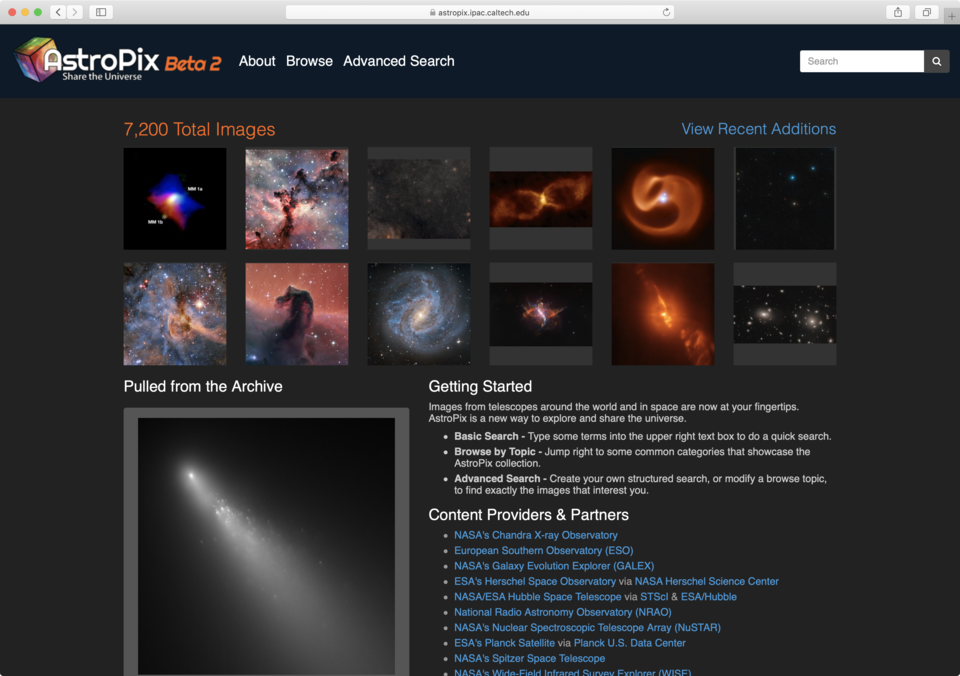Go to Advanced Search page
The image size is (960, 676).
point(398,61)
